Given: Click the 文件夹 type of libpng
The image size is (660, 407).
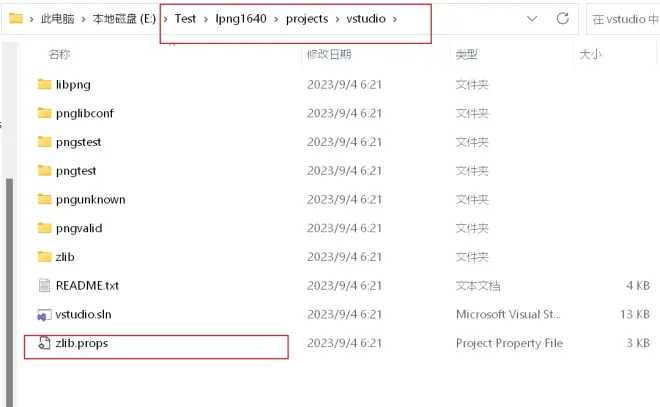Looking at the screenshot, I should (x=472, y=85).
